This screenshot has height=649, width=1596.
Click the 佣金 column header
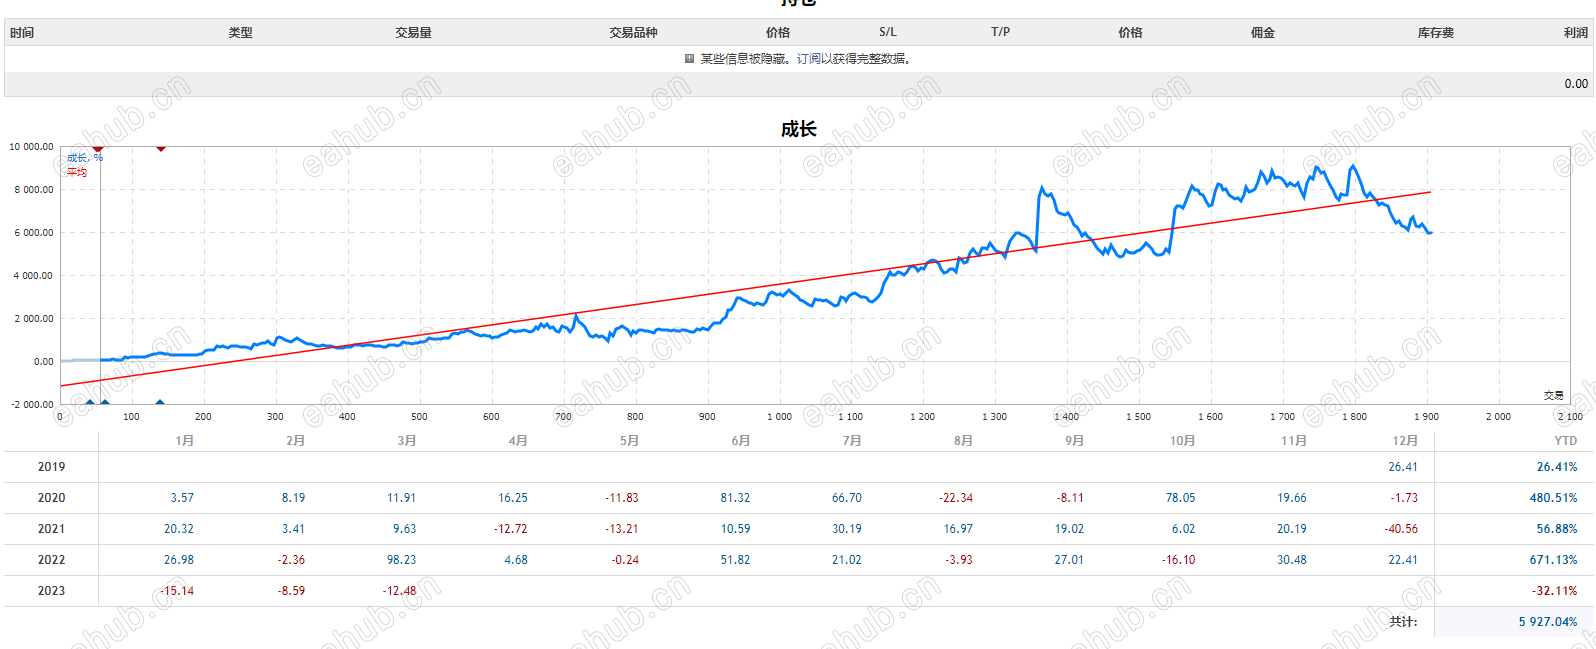(x=1263, y=33)
